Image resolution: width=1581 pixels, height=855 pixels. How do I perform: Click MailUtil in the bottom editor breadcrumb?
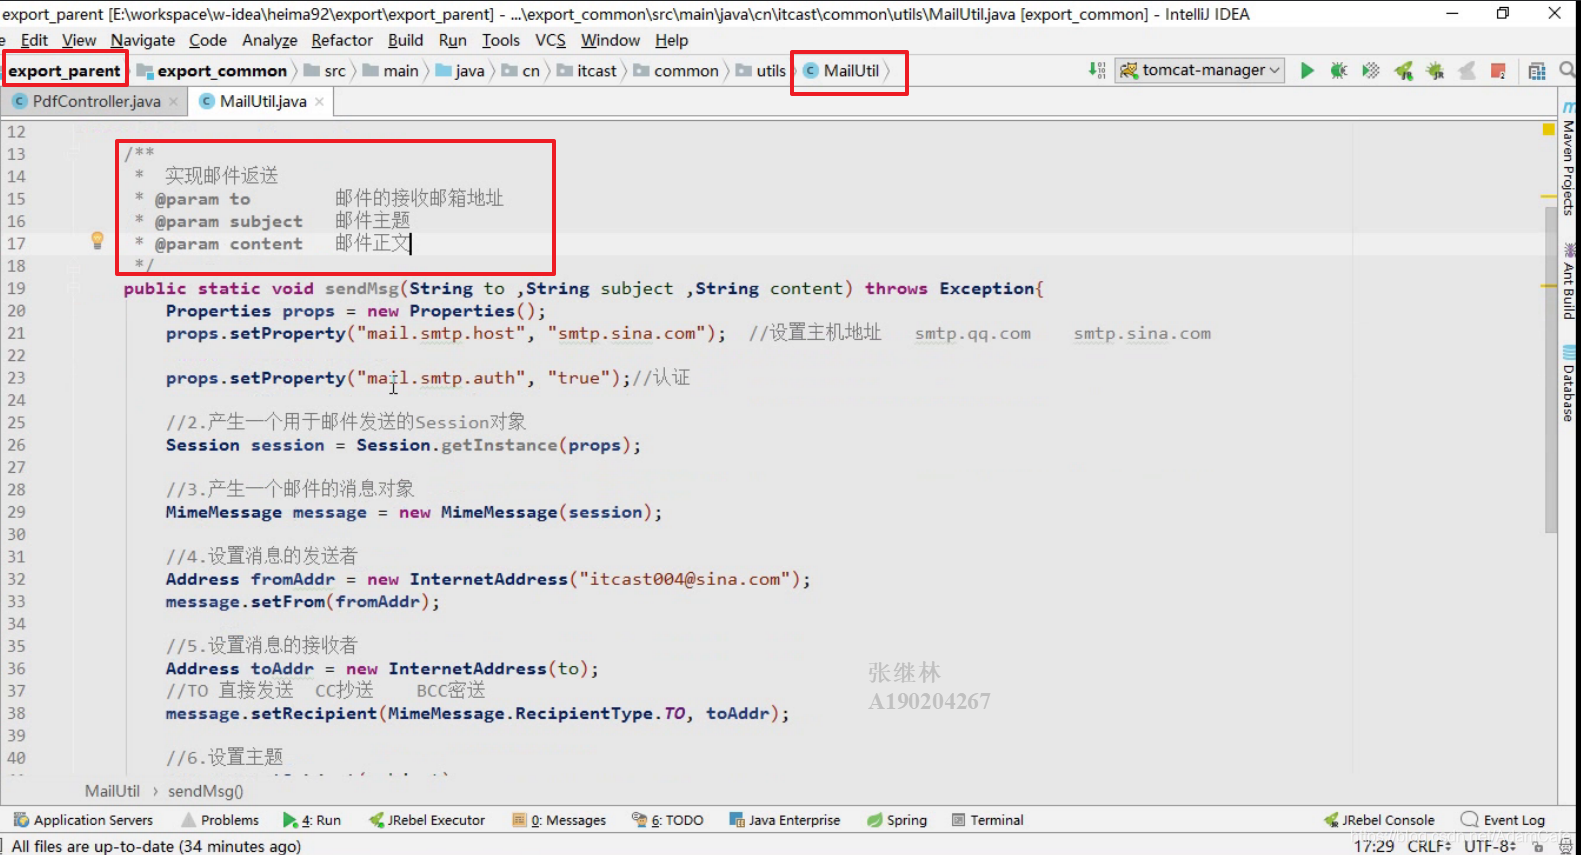tap(112, 791)
